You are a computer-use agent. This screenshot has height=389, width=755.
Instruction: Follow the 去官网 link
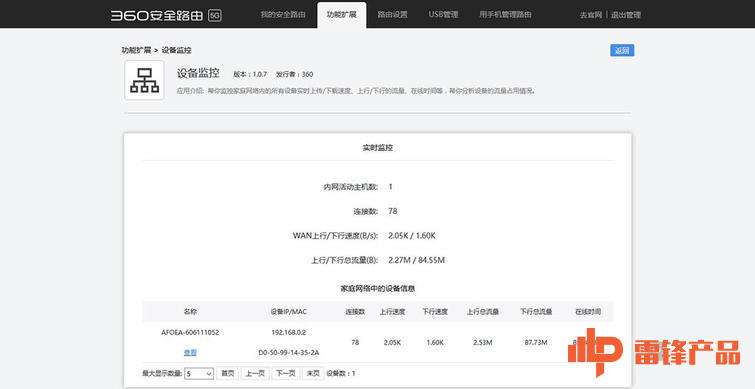click(591, 15)
